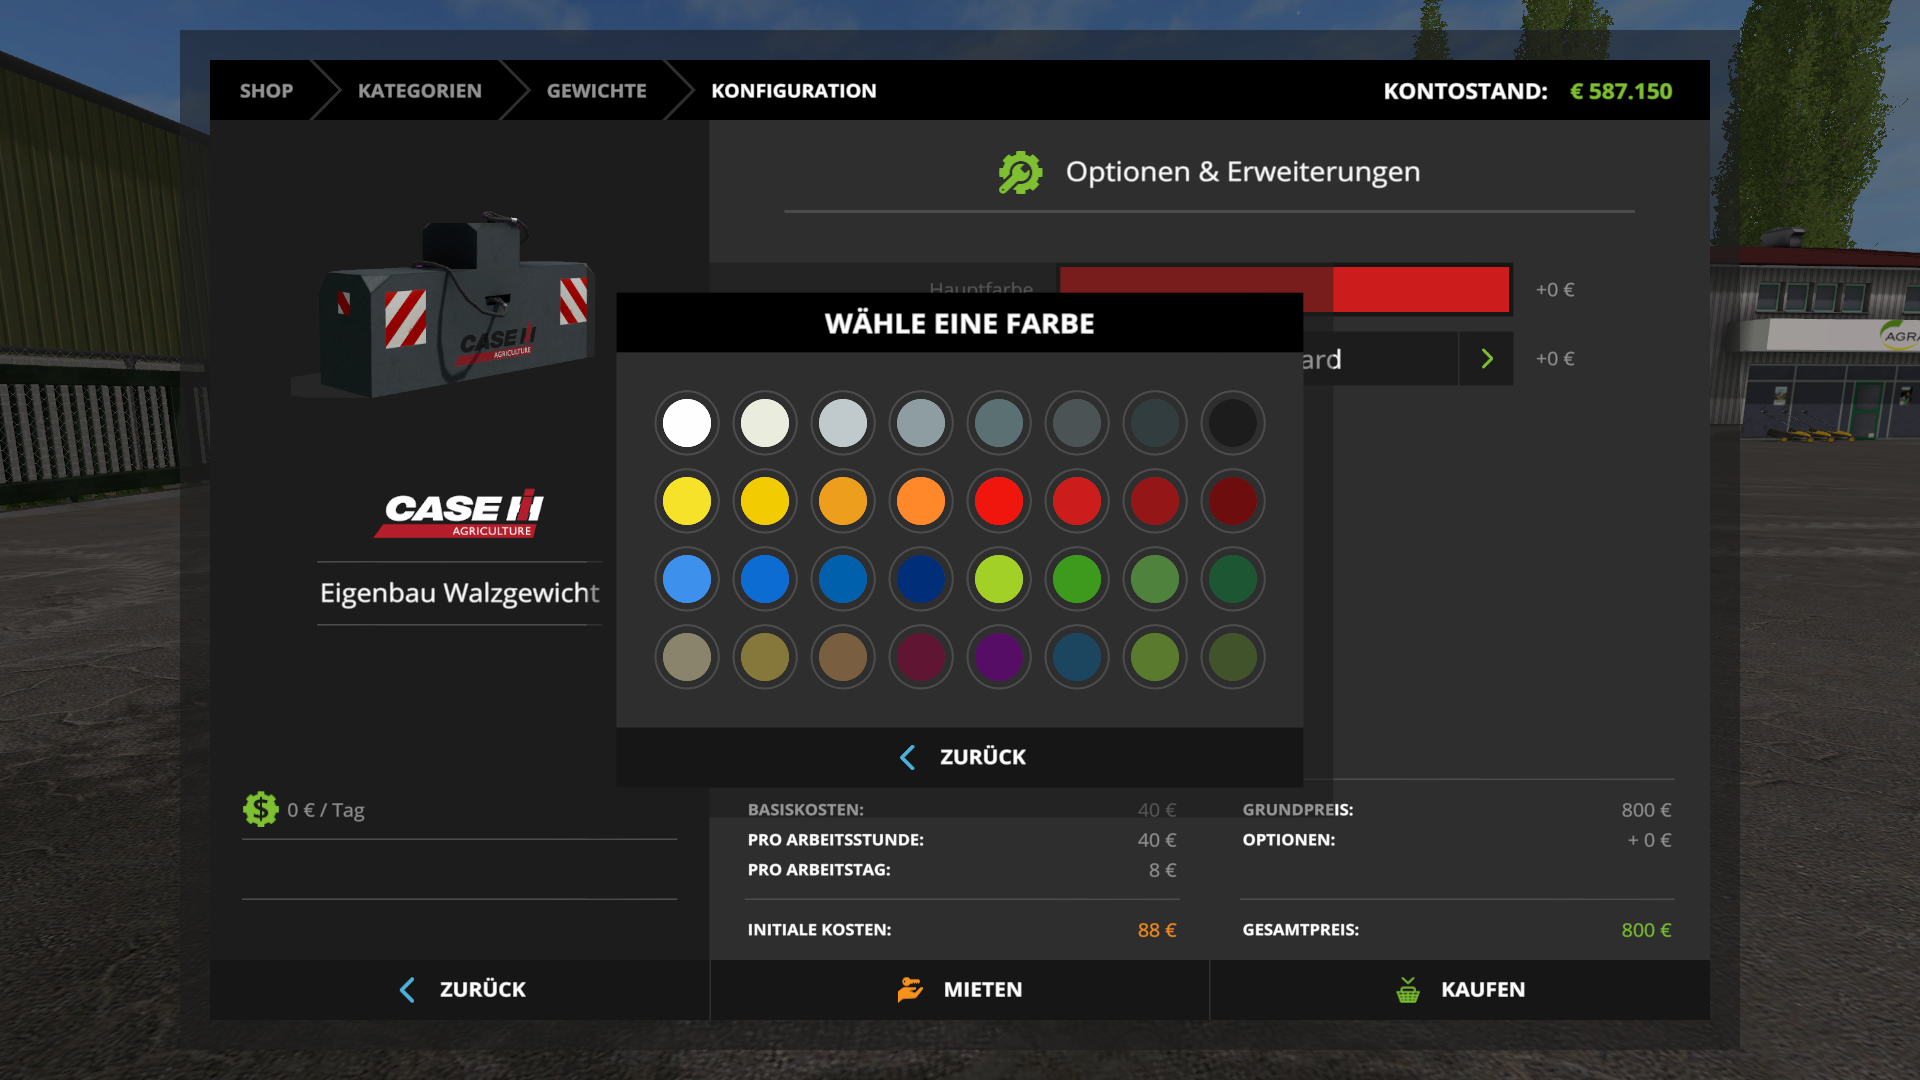Pick the white color swatch

(x=687, y=423)
